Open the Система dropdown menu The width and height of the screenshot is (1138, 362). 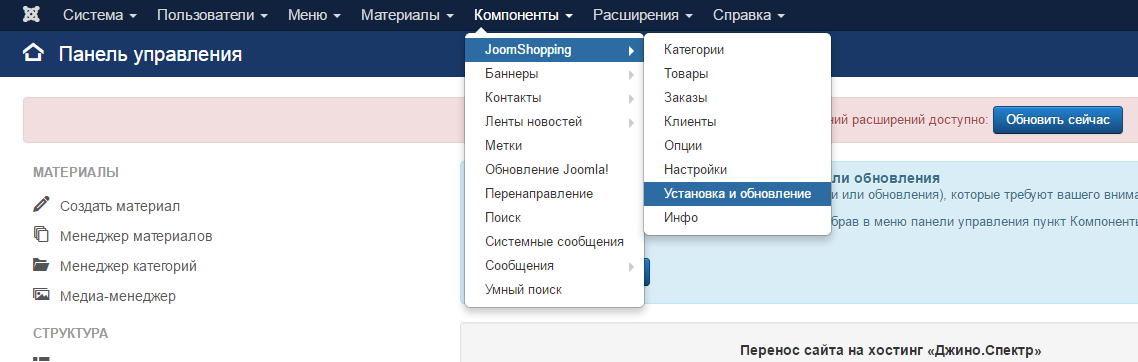99,15
